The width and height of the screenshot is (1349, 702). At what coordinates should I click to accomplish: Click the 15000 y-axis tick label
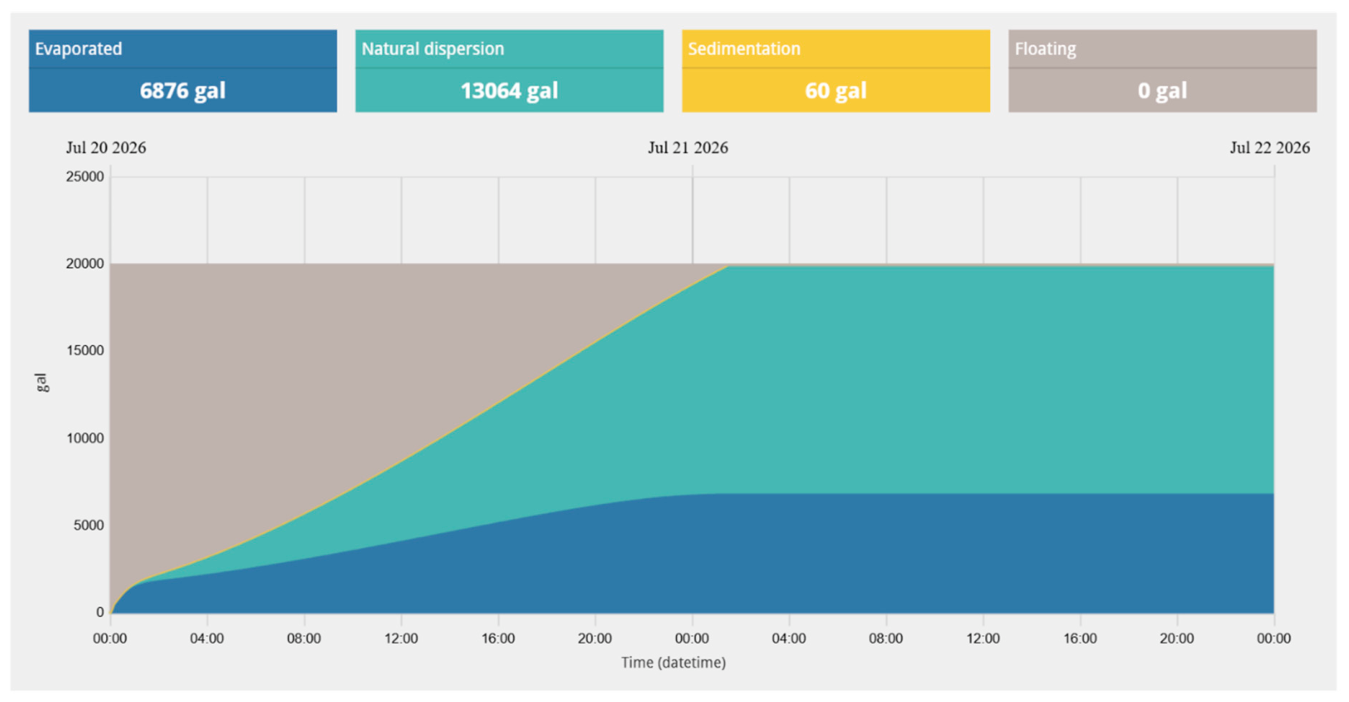click(x=85, y=351)
